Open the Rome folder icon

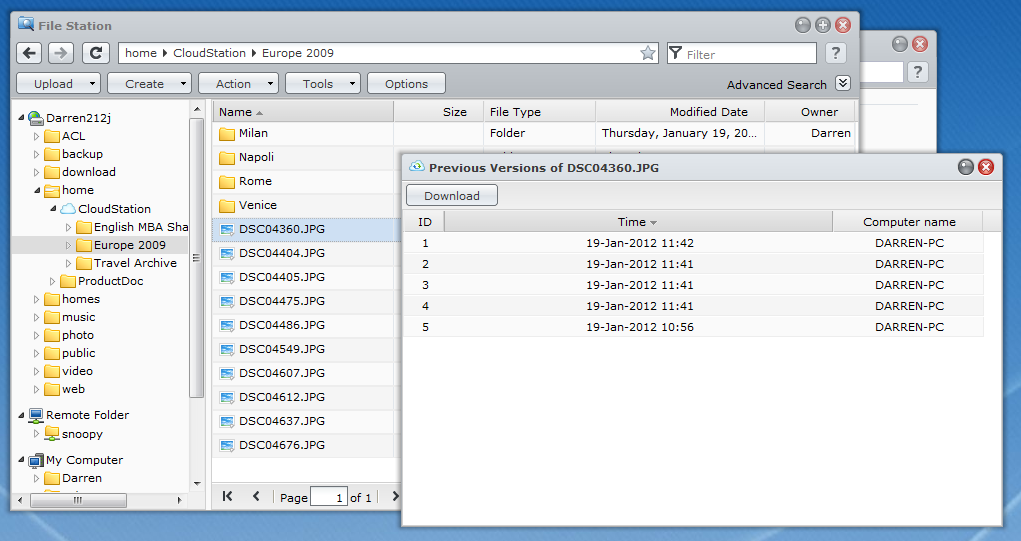click(227, 182)
